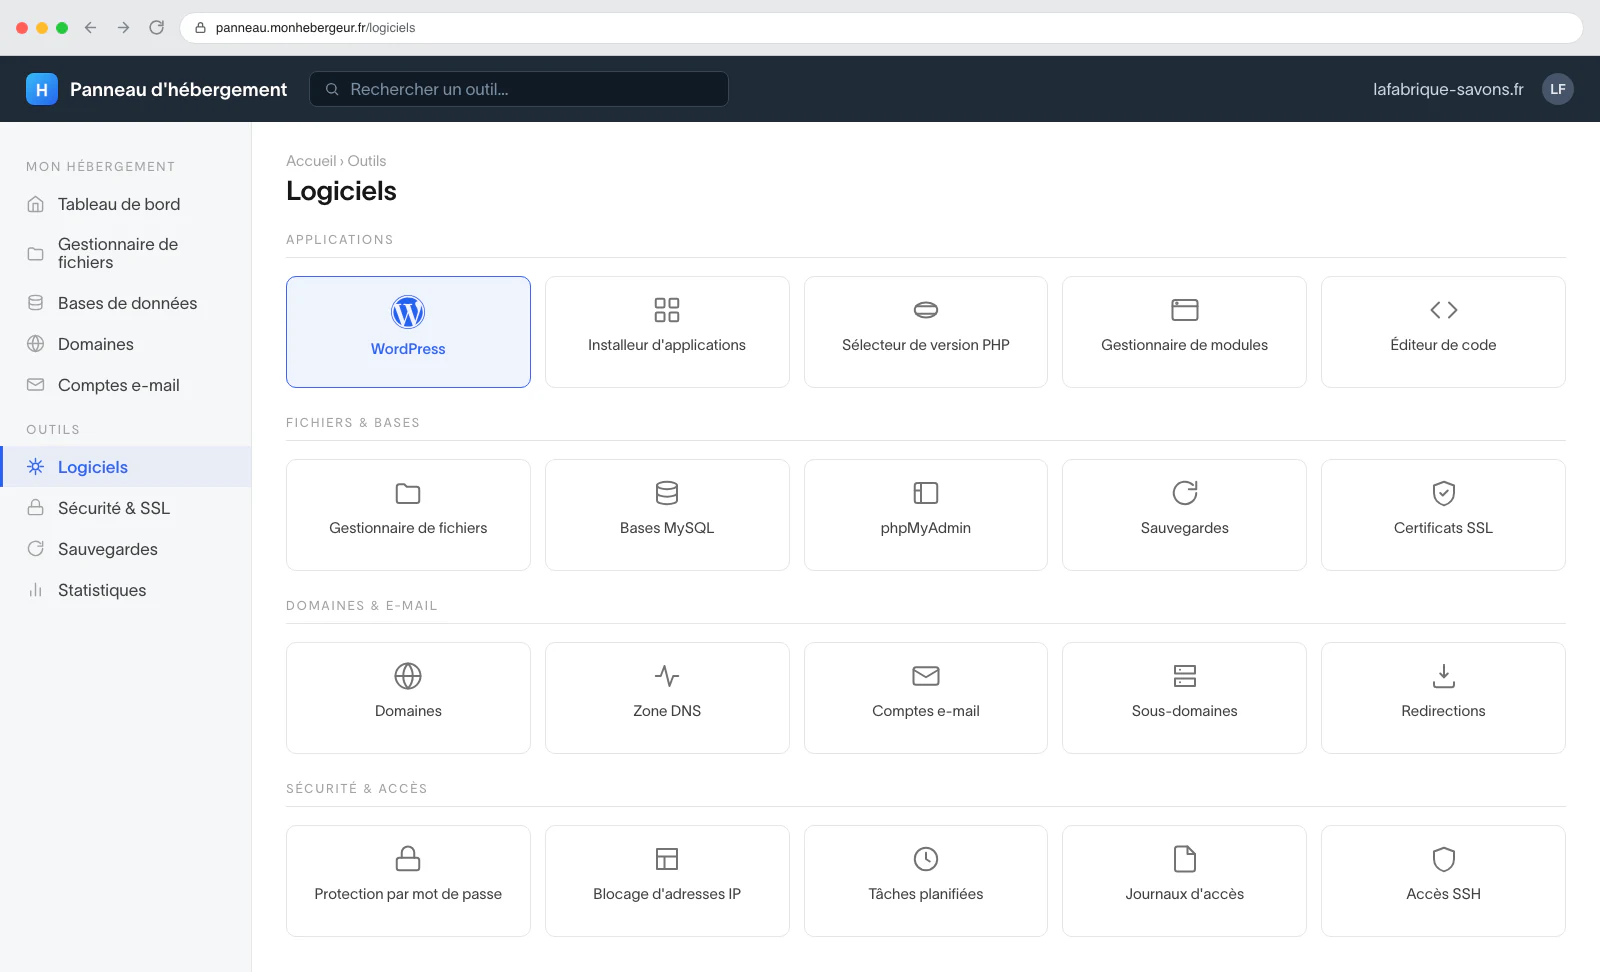The image size is (1600, 972).
Task: Click the Accueil breadcrumb link
Action: [x=311, y=161]
